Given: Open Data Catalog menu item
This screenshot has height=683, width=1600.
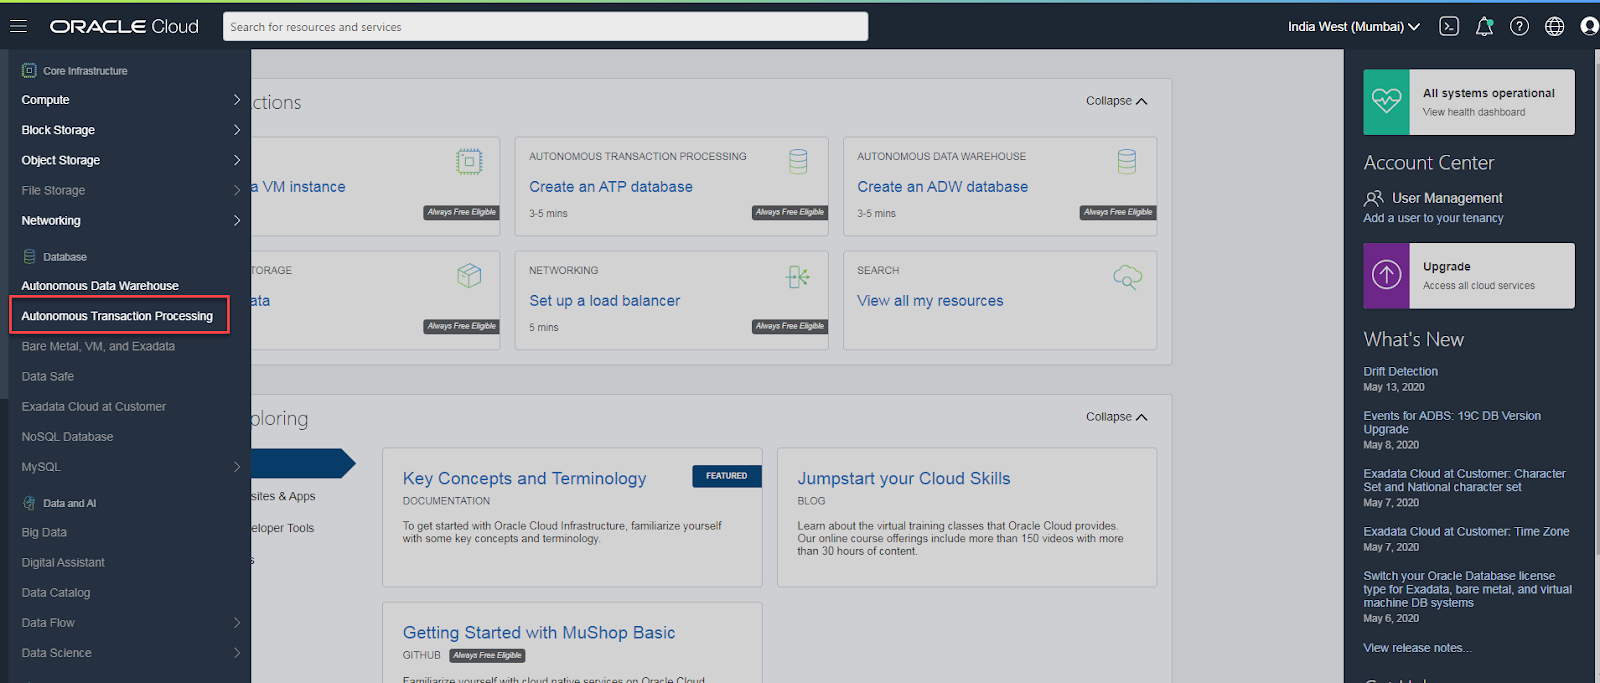Looking at the screenshot, I should tap(56, 593).
